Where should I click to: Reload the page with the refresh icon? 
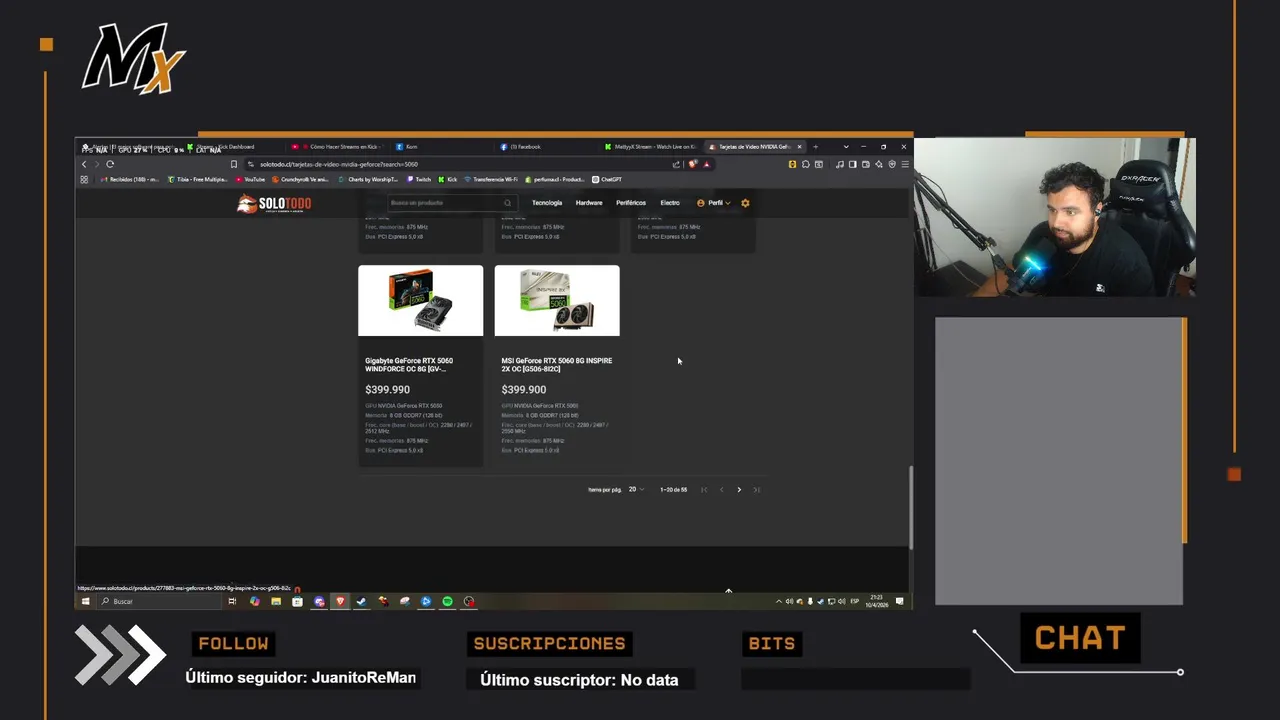click(110, 164)
